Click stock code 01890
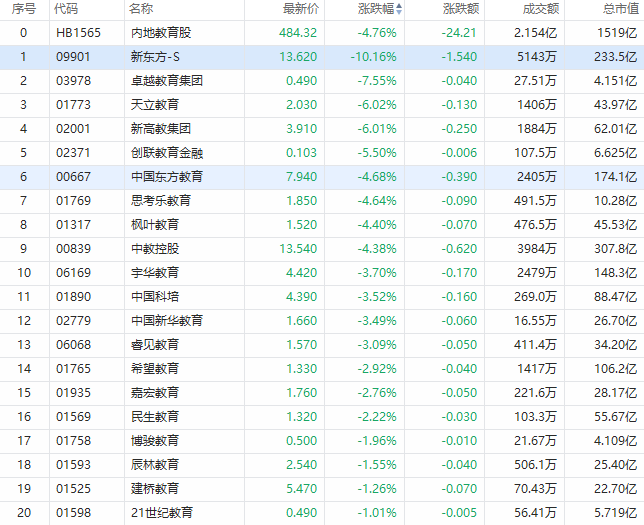The image size is (644, 525). 73,297
